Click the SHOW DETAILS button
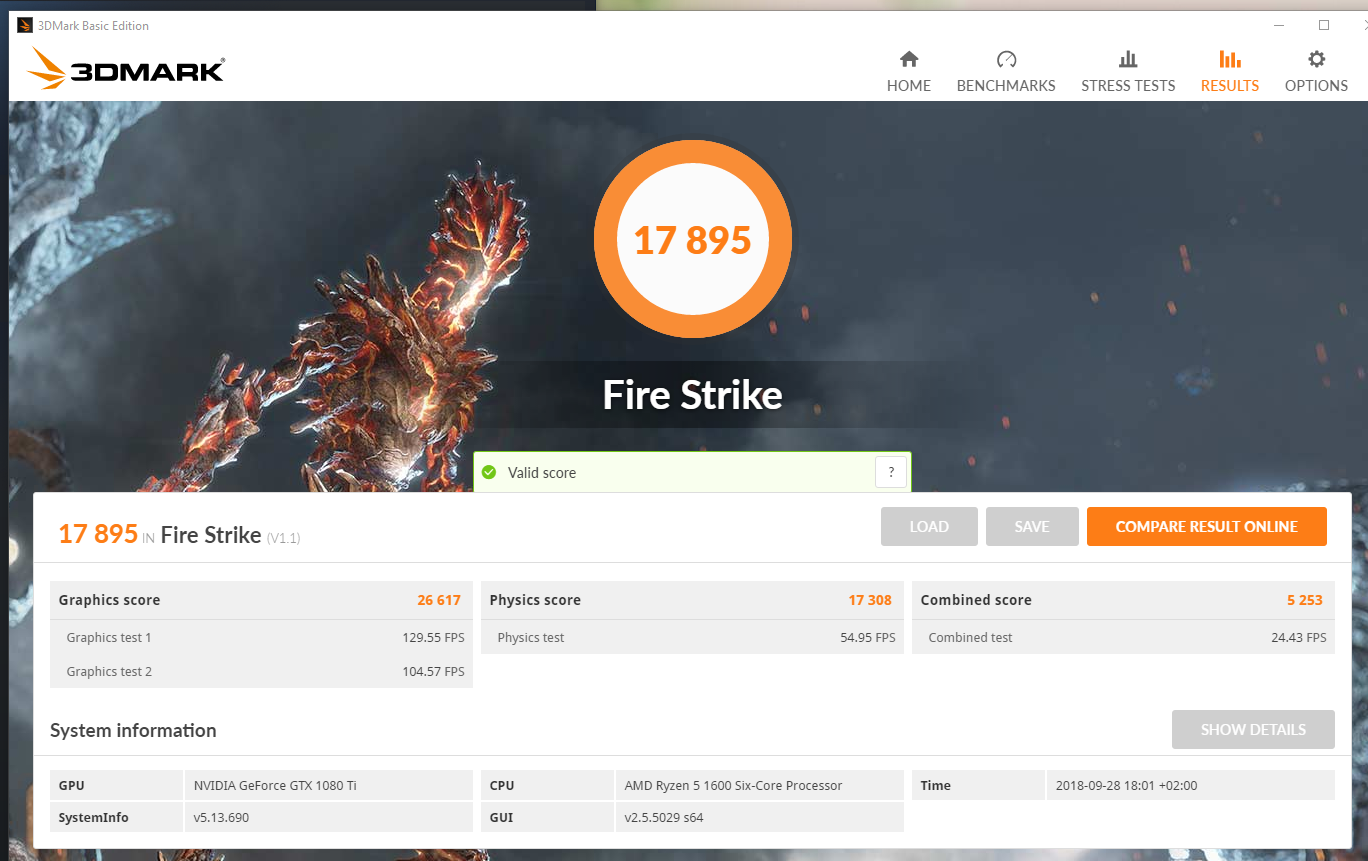The width and height of the screenshot is (1368, 861). (1253, 730)
